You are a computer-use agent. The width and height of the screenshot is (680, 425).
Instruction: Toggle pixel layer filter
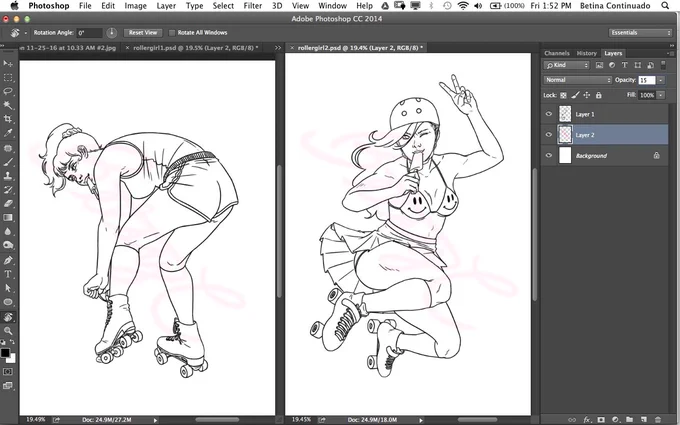[x=599, y=65]
